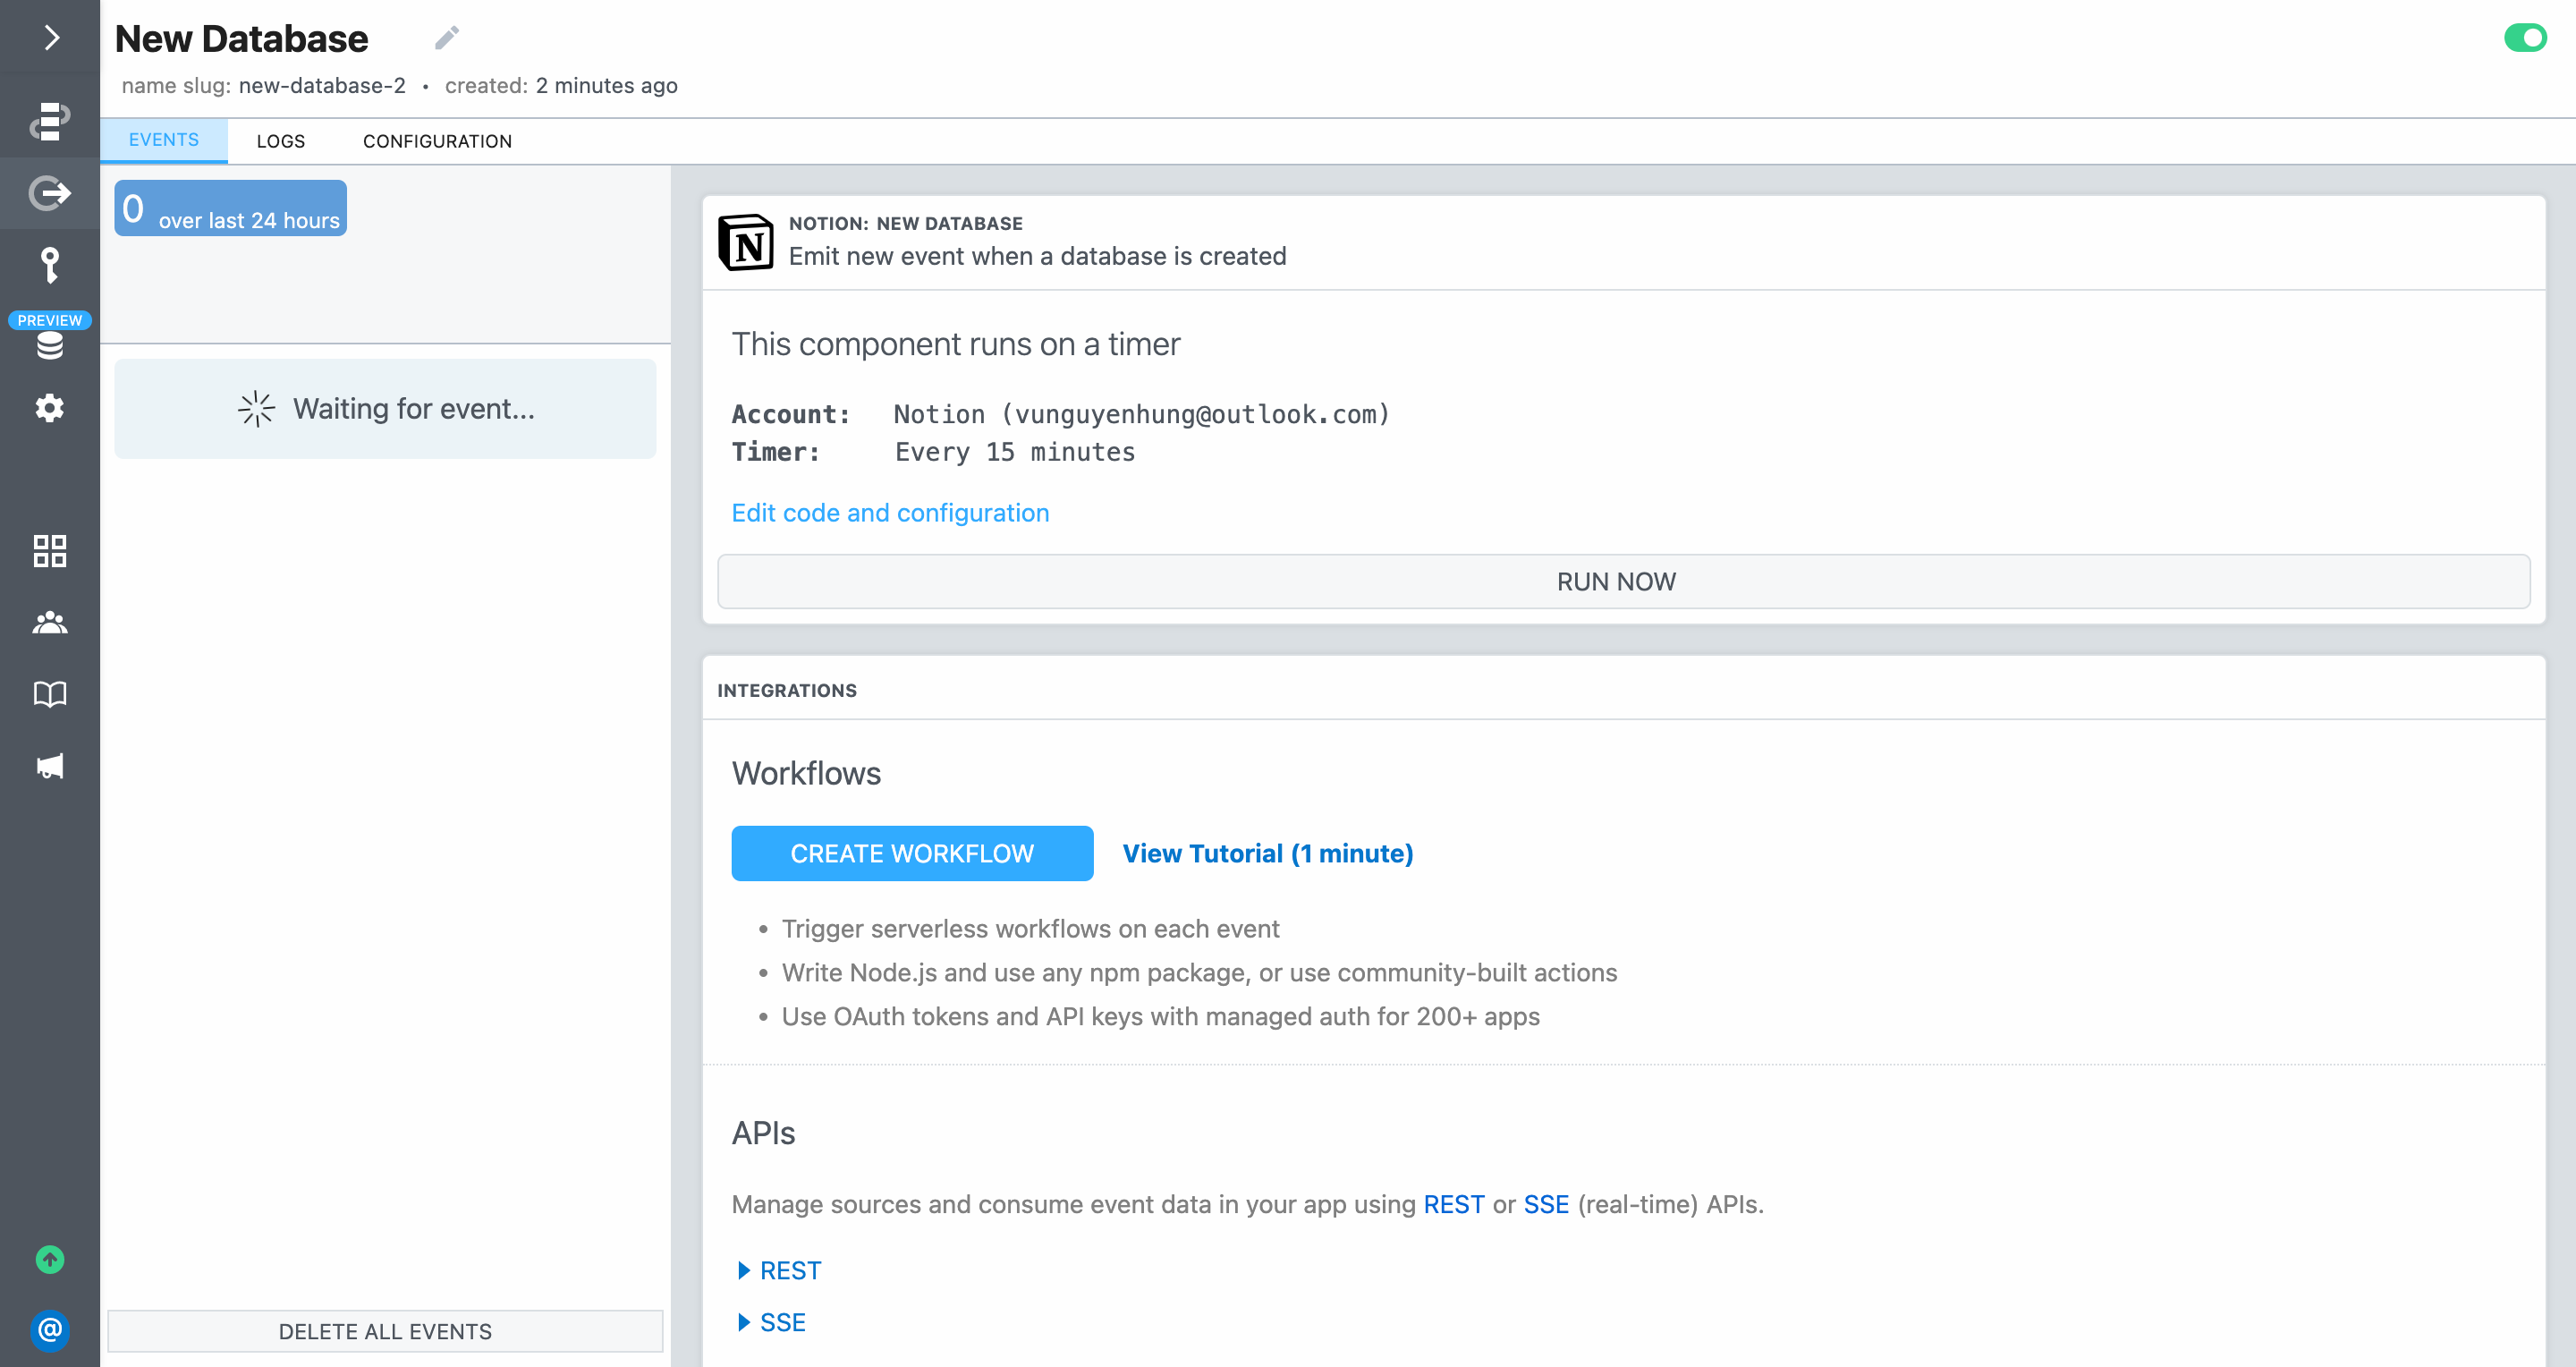Select the Sources icon in sidebar
The image size is (2576, 1367).
pyautogui.click(x=49, y=193)
